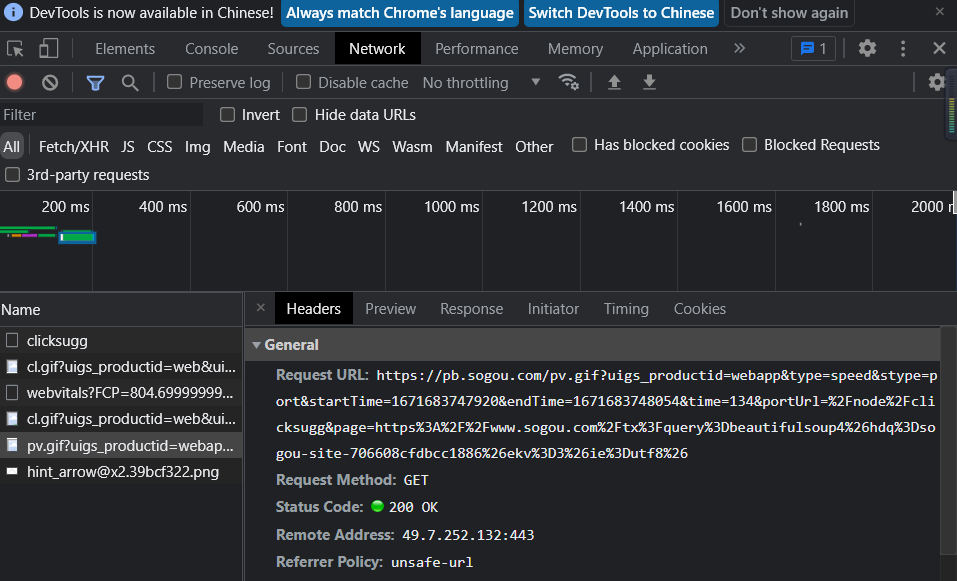957x581 pixels.
Task: Enable the Blocked Requests checkbox
Action: pyautogui.click(x=749, y=145)
